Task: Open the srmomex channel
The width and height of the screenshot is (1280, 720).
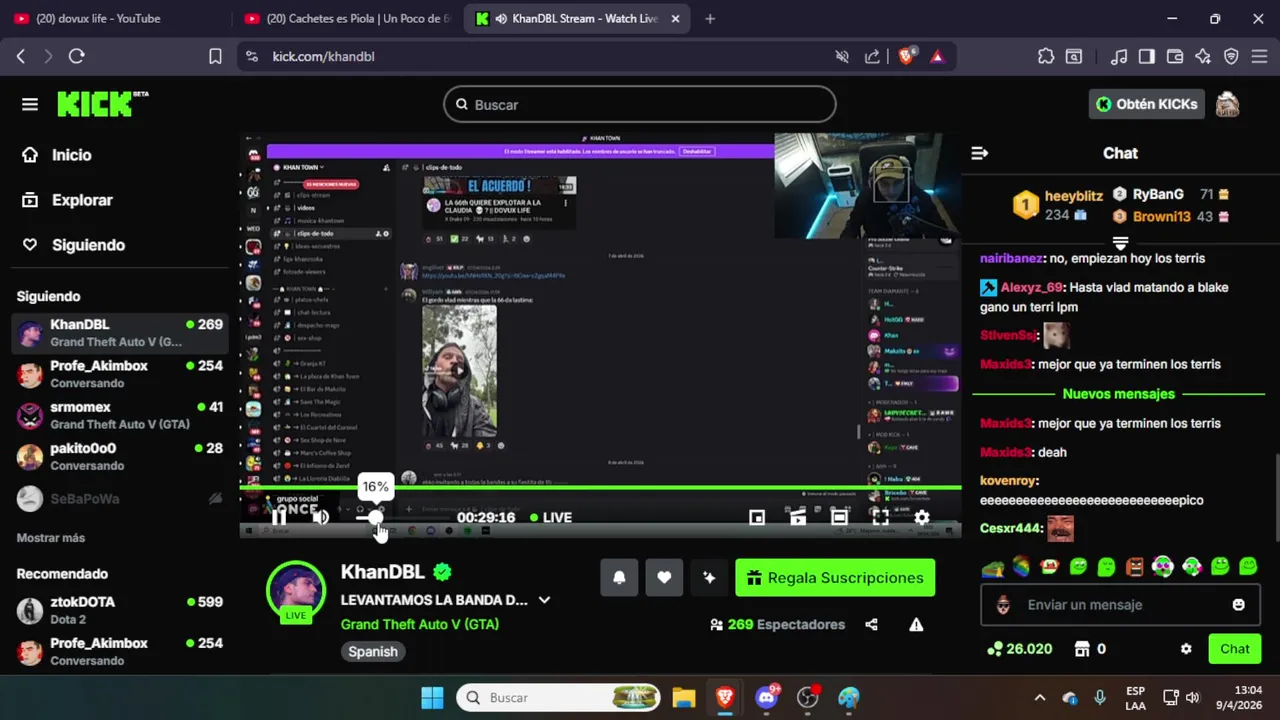Action: tap(119, 415)
